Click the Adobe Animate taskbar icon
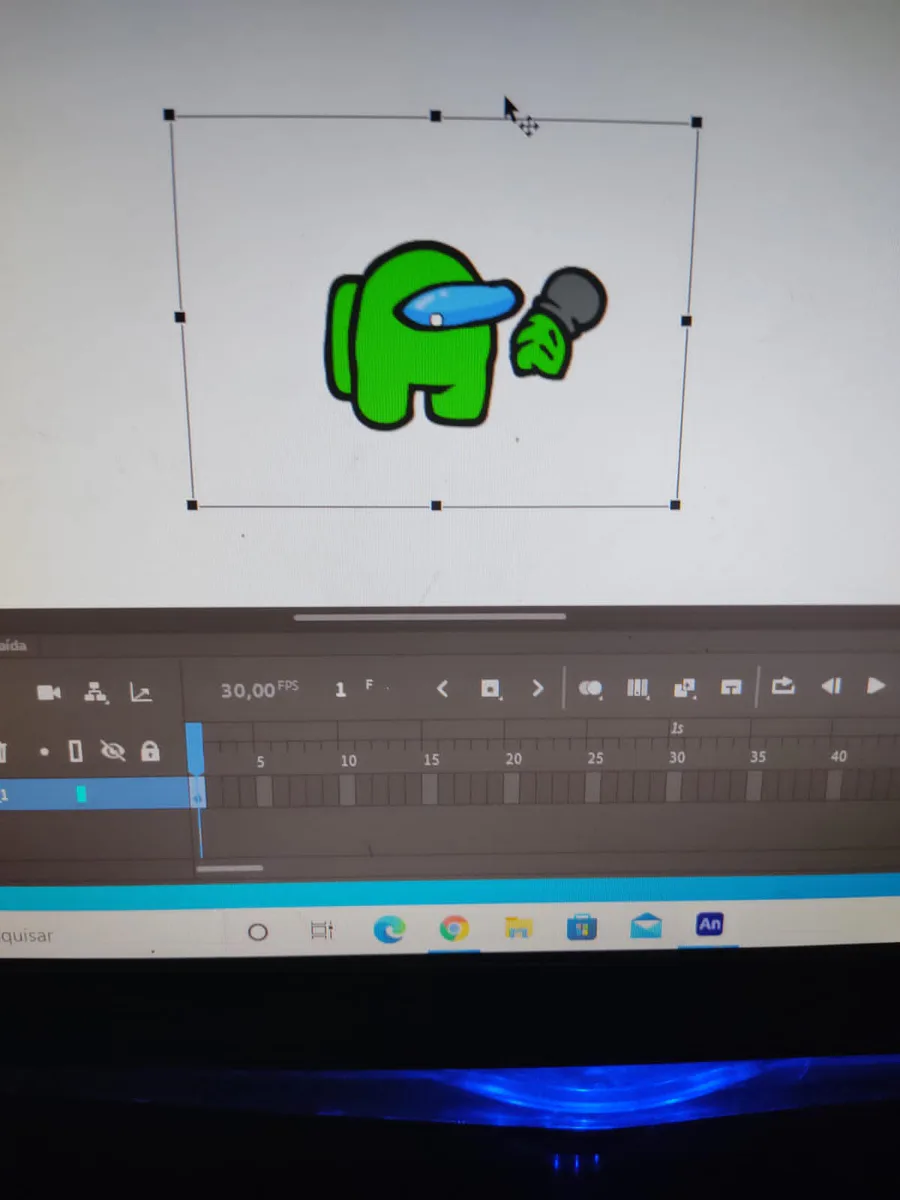The image size is (900, 1200). 710,924
